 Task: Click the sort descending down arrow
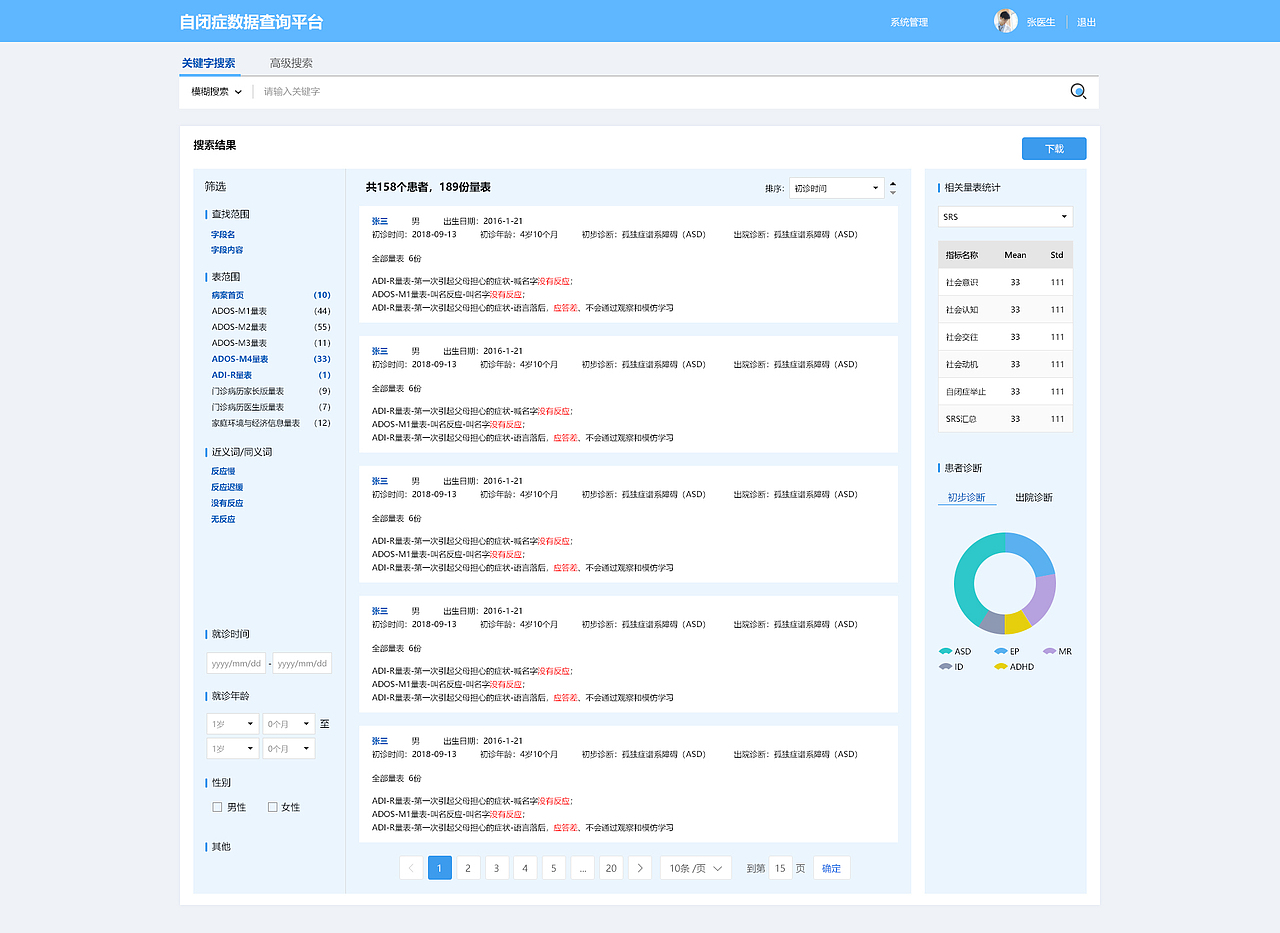pyautogui.click(x=893, y=192)
